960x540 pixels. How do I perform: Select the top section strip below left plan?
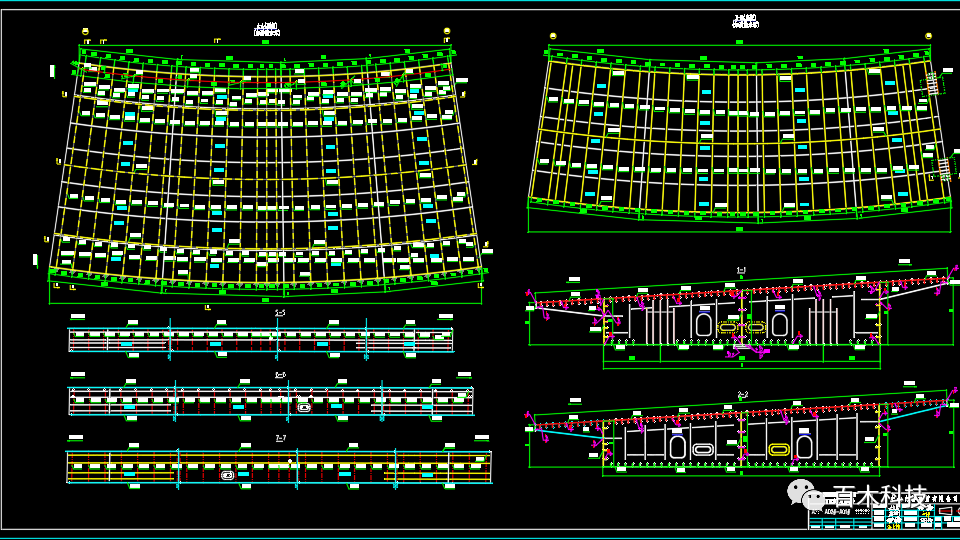click(x=260, y=340)
